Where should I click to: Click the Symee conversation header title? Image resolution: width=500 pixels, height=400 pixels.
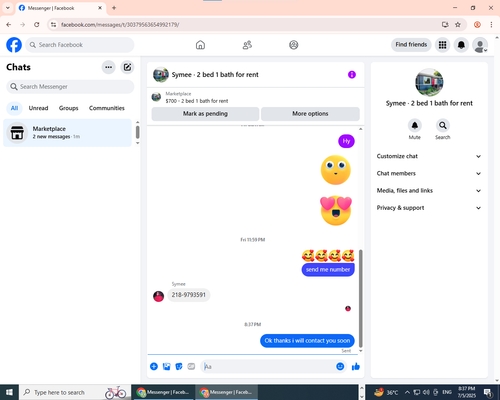215,75
